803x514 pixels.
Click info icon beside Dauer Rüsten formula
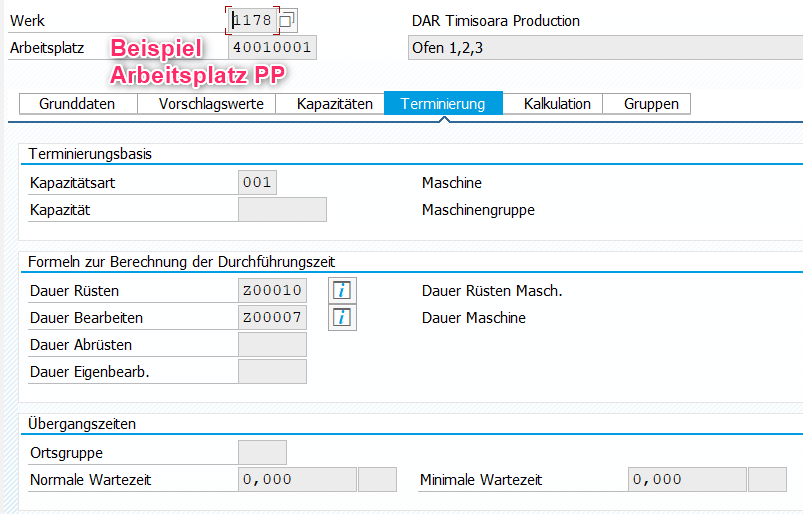(x=343, y=291)
